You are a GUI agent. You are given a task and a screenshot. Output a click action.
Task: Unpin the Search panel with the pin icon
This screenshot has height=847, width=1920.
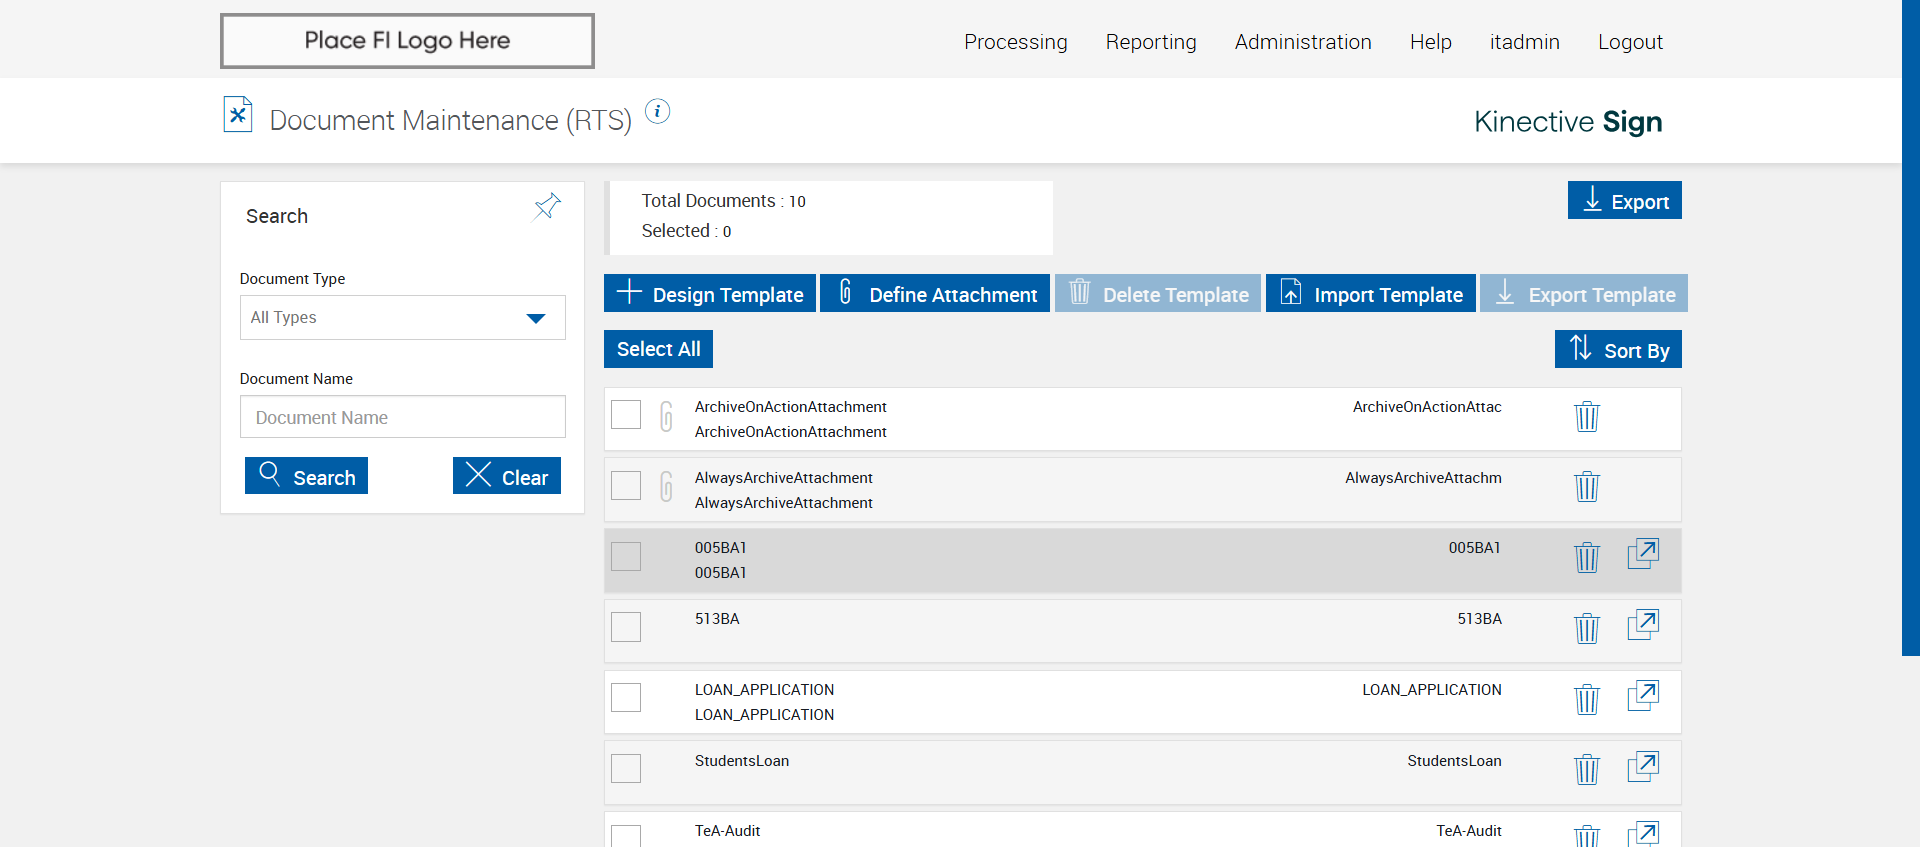547,206
